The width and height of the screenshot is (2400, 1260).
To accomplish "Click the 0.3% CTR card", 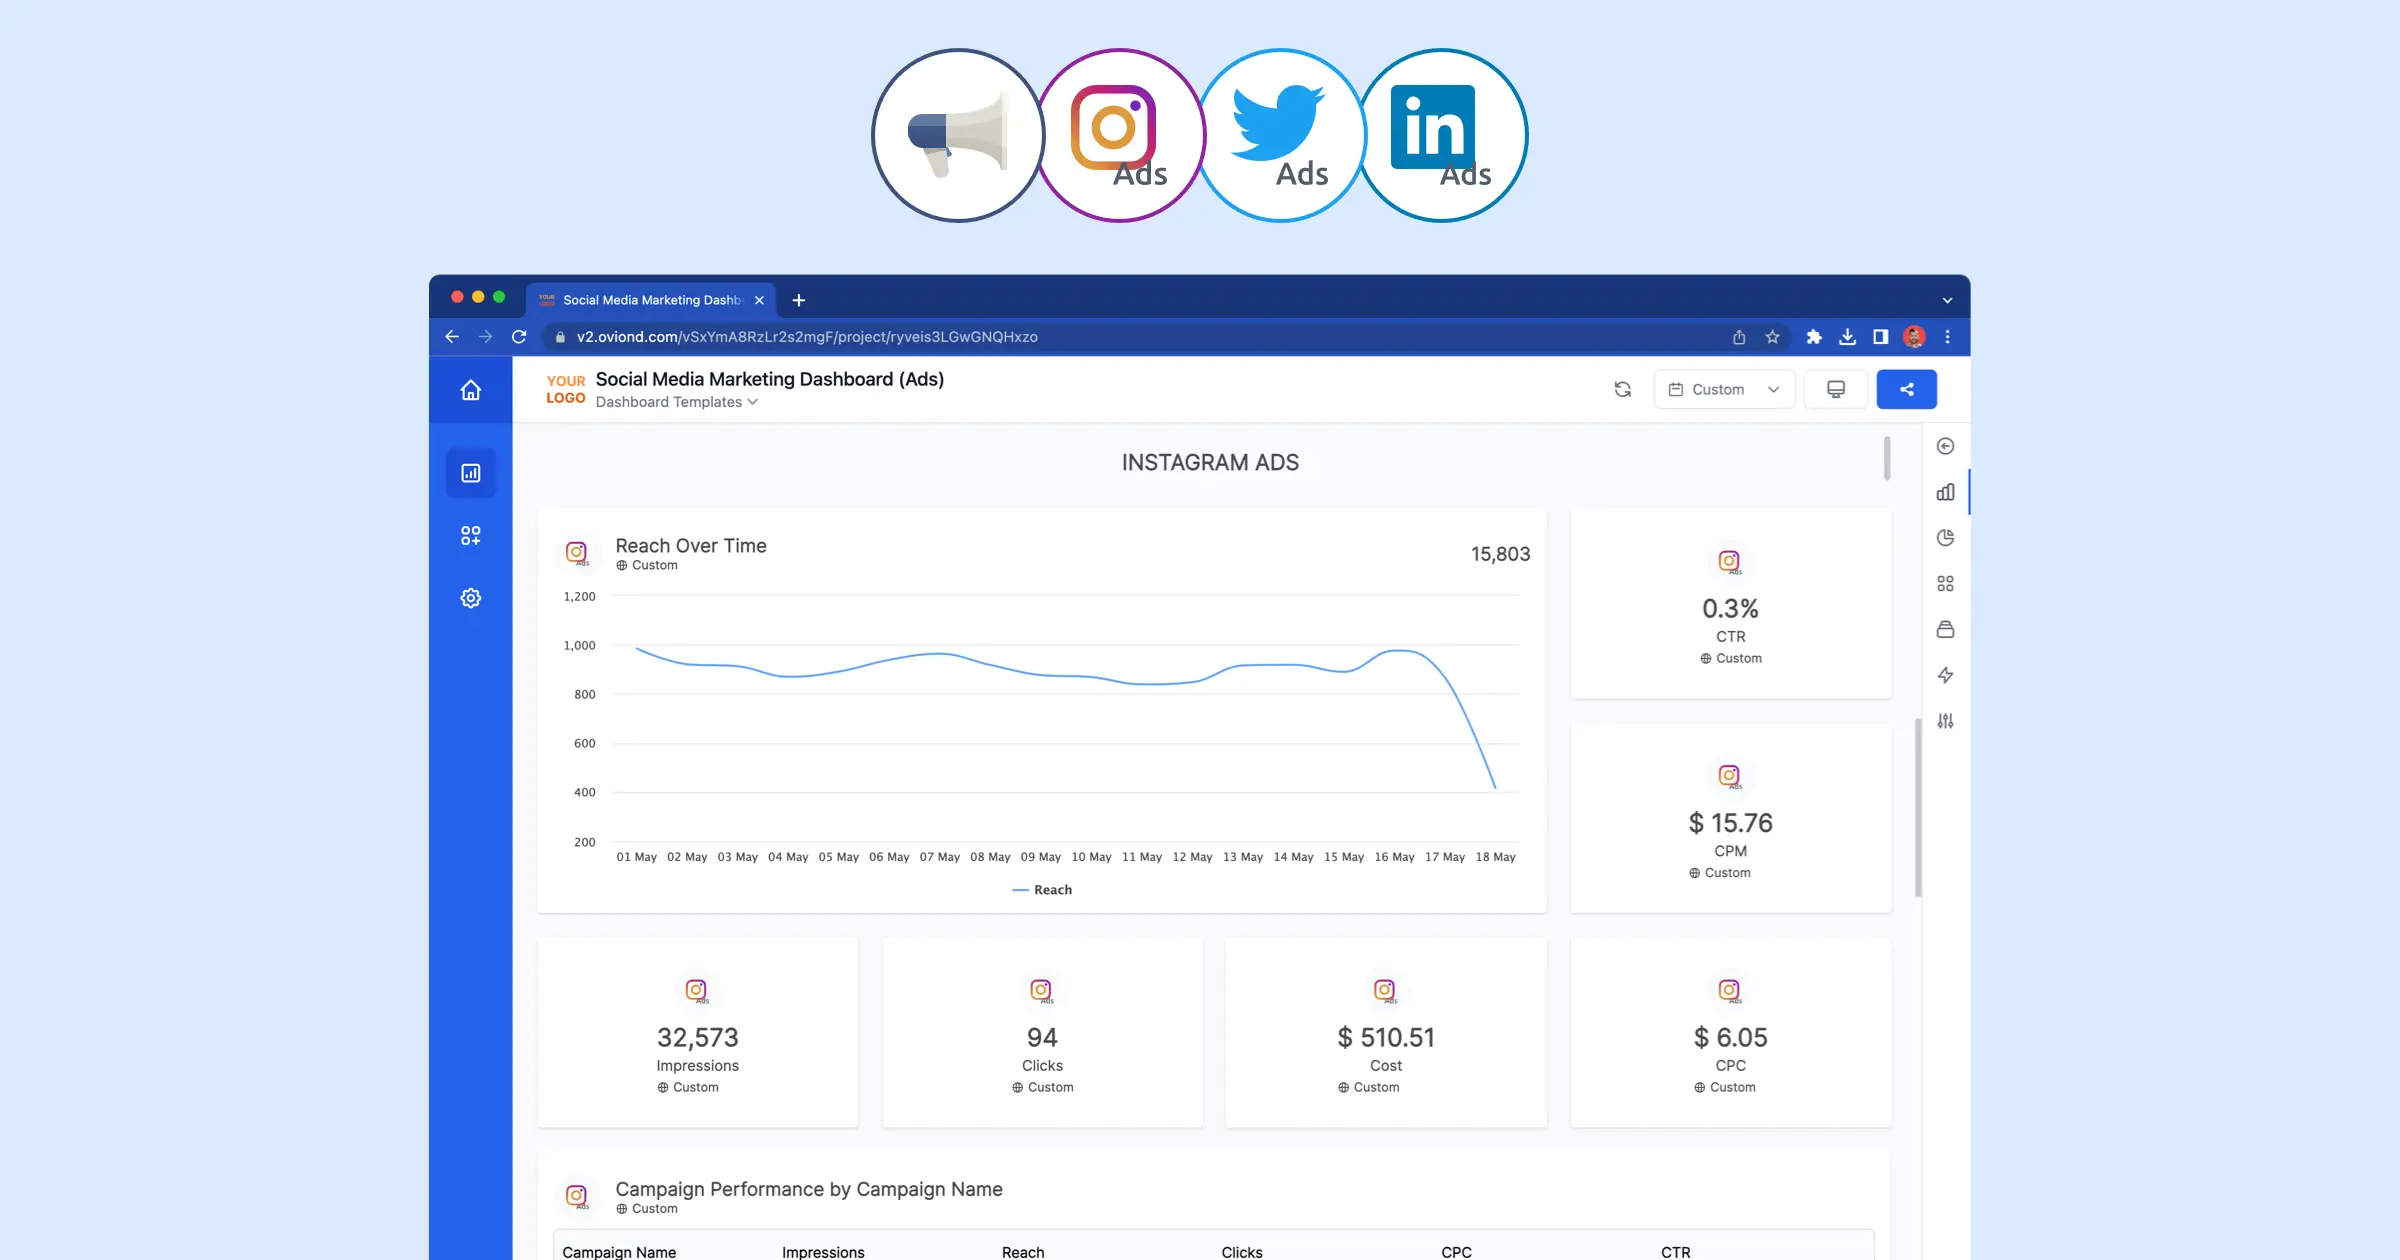I will [x=1731, y=603].
